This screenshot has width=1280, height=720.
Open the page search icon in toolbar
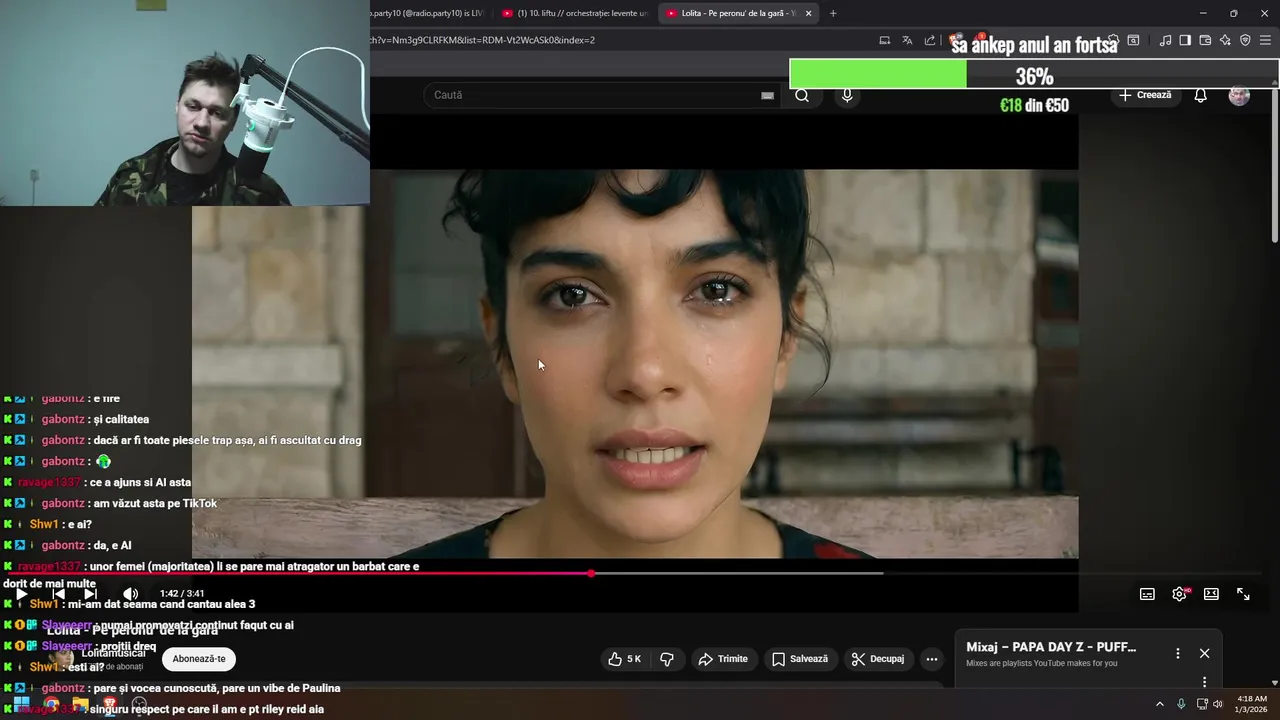click(1133, 40)
